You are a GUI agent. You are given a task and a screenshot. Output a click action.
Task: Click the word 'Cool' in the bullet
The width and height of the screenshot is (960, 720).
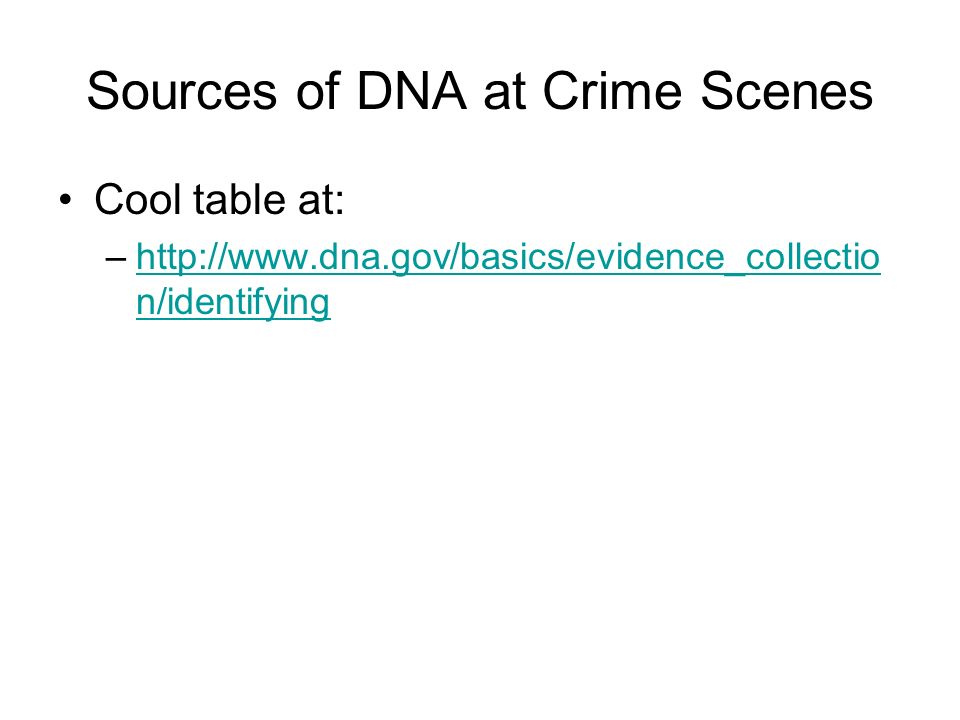pyautogui.click(x=138, y=200)
